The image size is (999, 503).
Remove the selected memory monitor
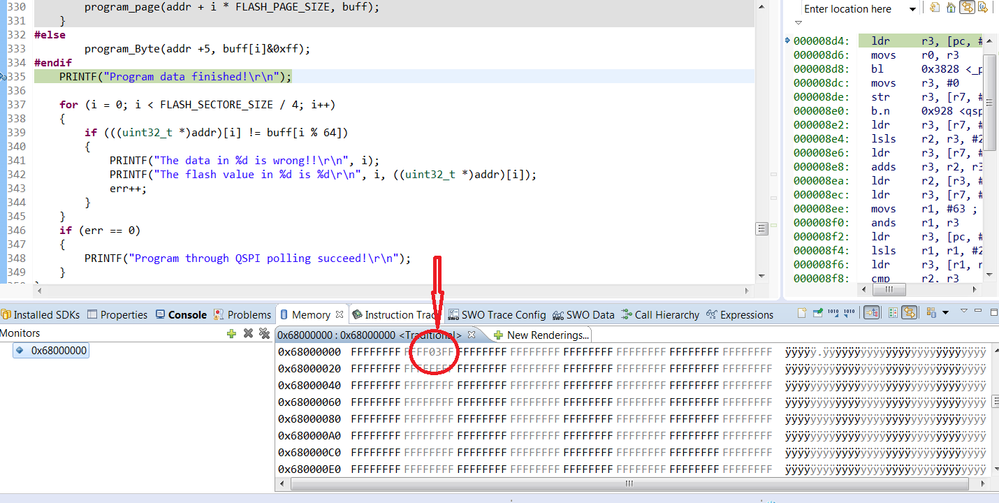point(248,333)
